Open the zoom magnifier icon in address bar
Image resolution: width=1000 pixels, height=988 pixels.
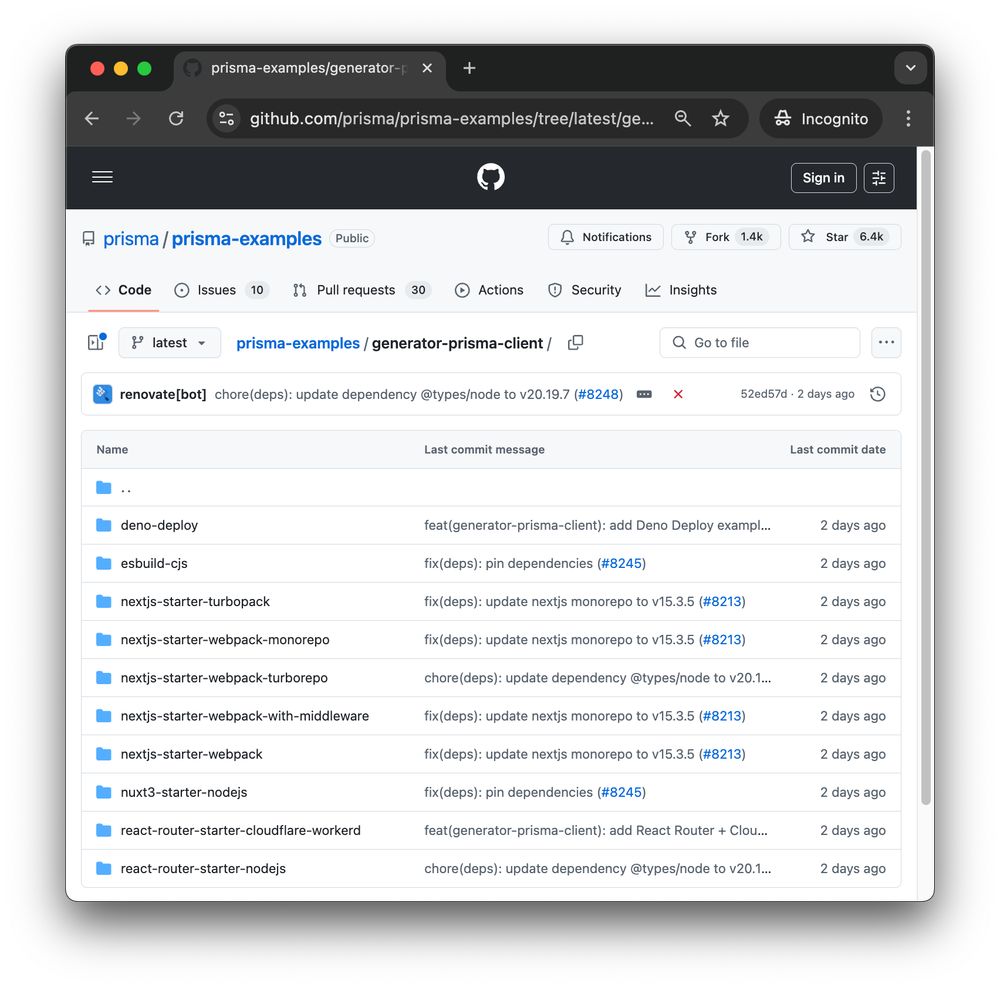click(x=682, y=119)
